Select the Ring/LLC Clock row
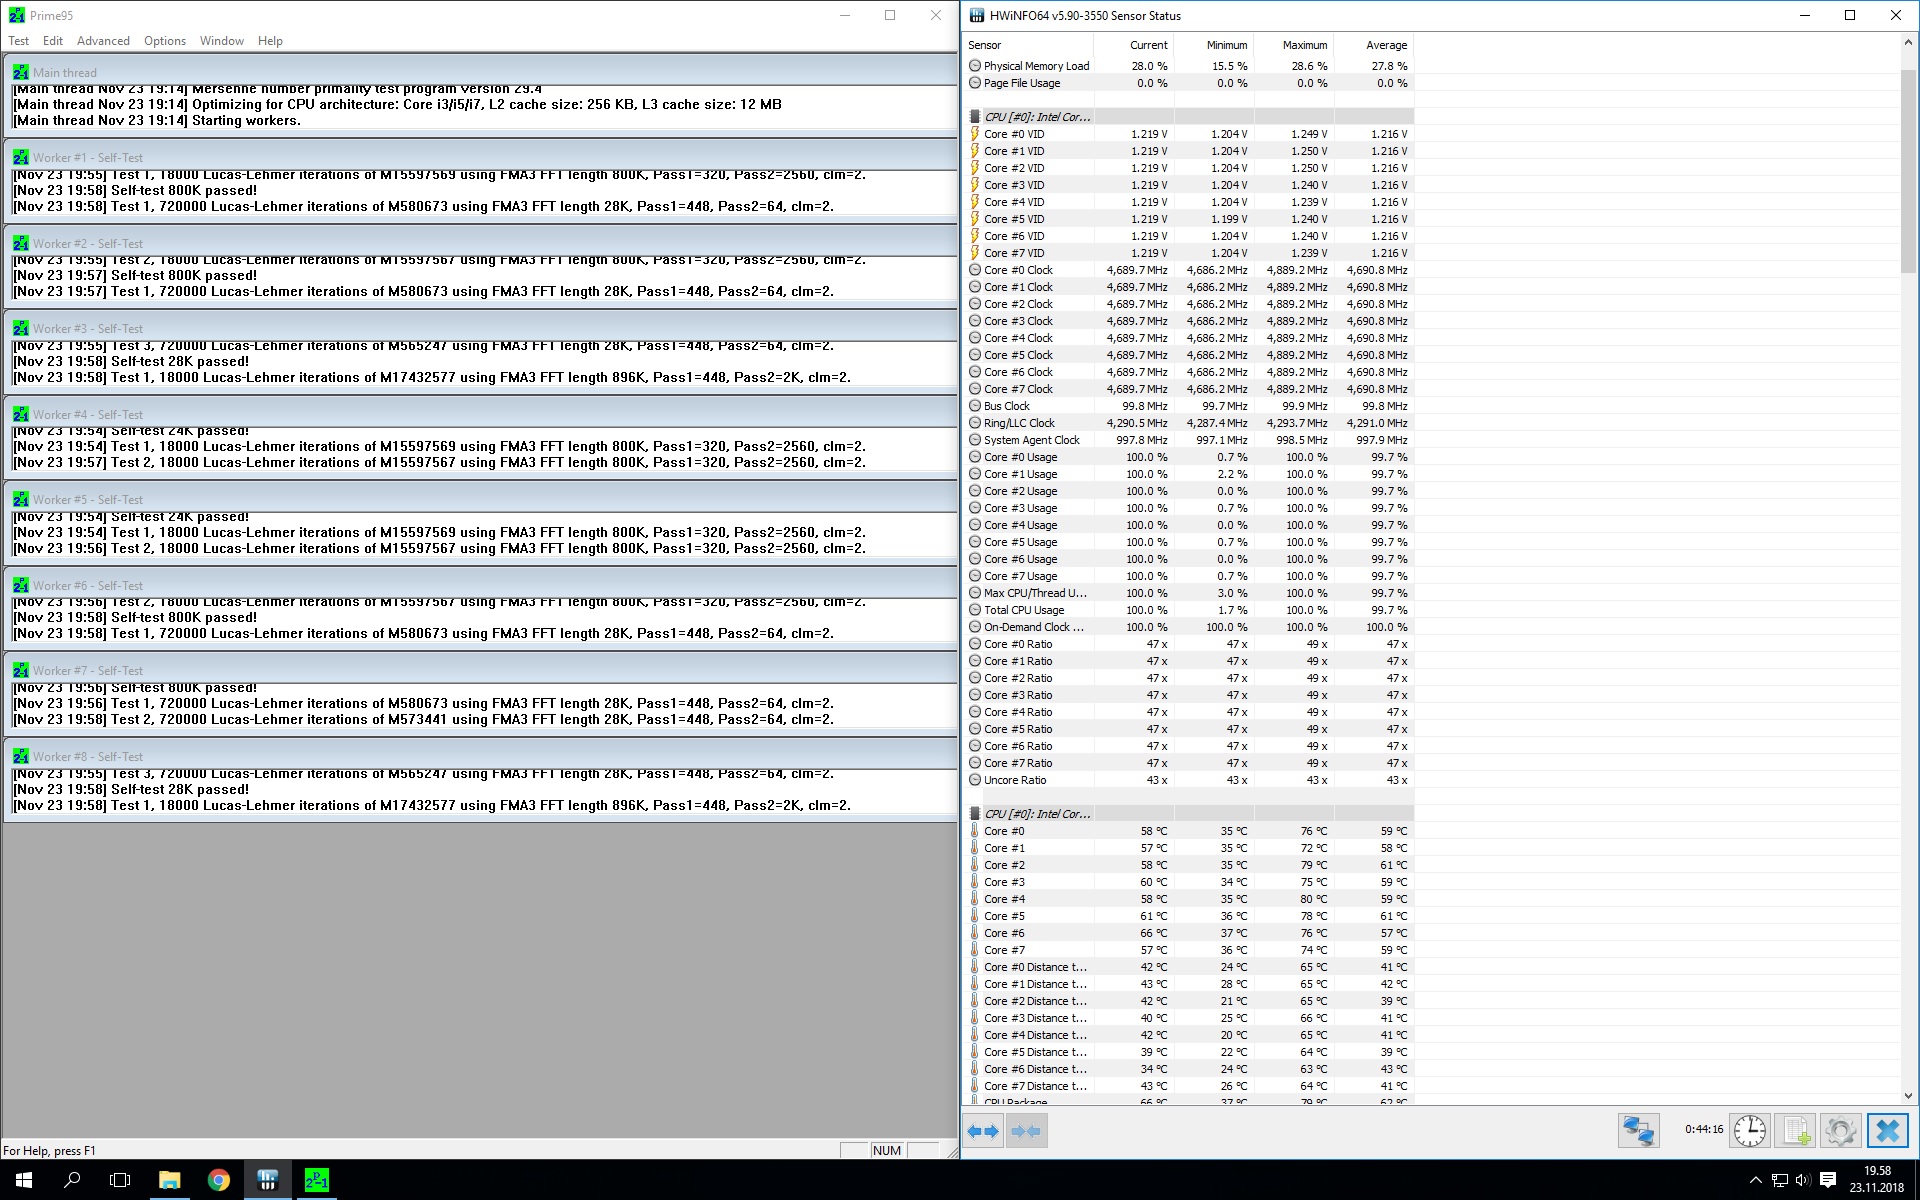 pos(1188,423)
